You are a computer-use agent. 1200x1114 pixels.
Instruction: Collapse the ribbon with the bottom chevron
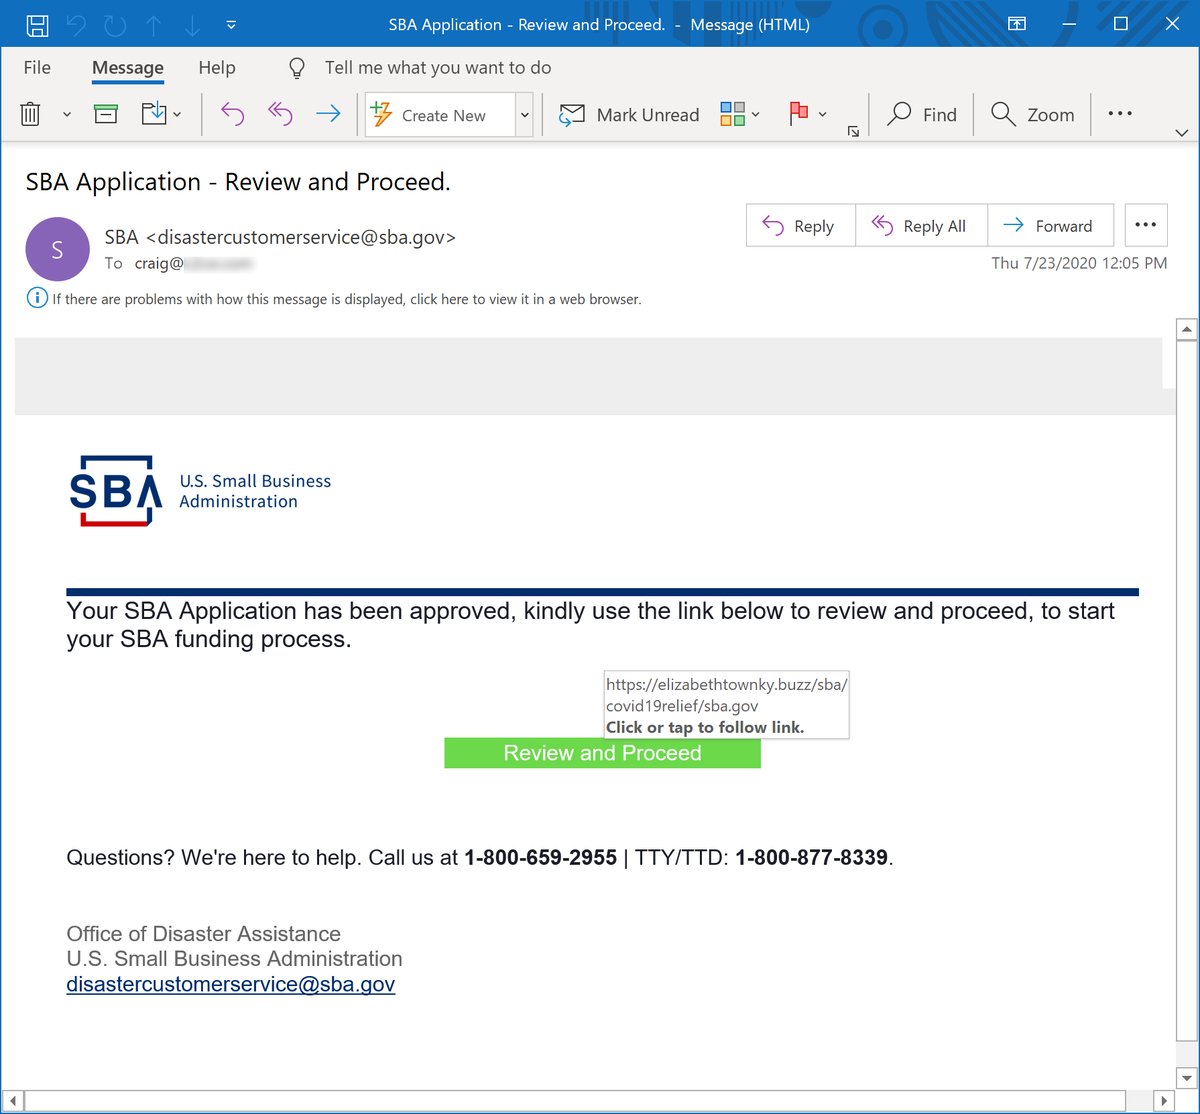tap(1181, 132)
